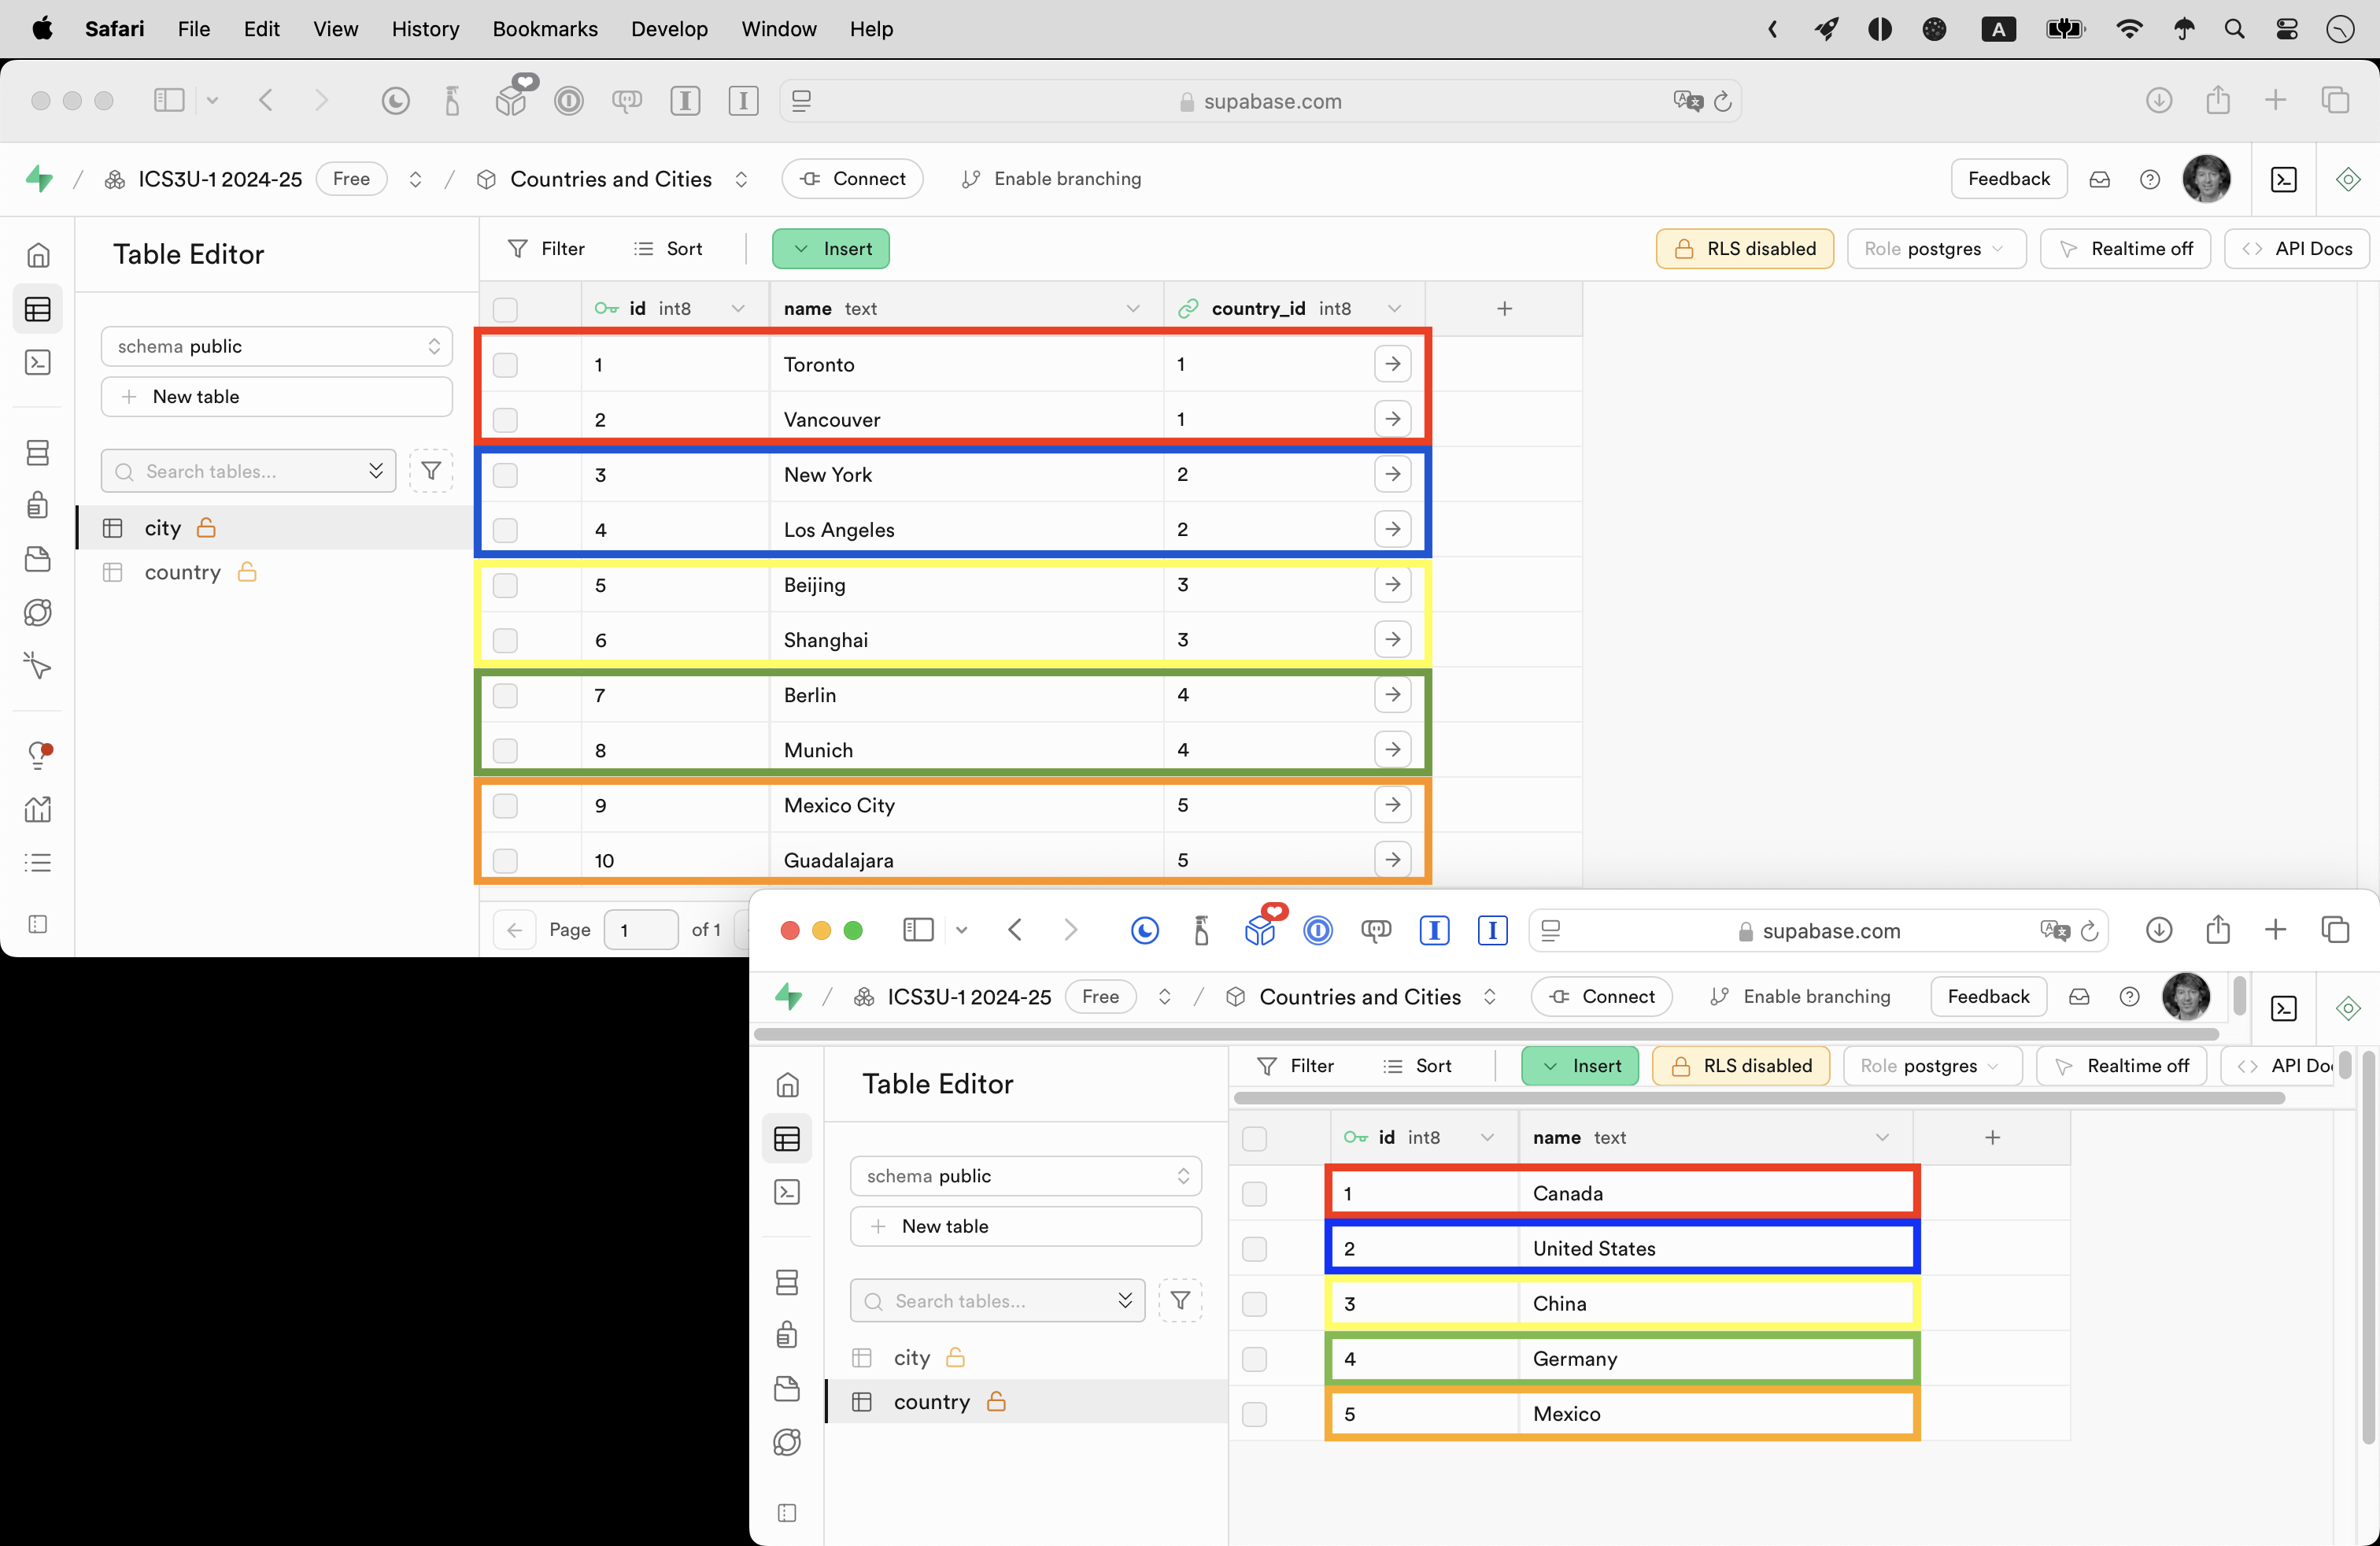Open SQL Editor icon in left sidebar
This screenshot has width=2380, height=1546.
(x=38, y=362)
